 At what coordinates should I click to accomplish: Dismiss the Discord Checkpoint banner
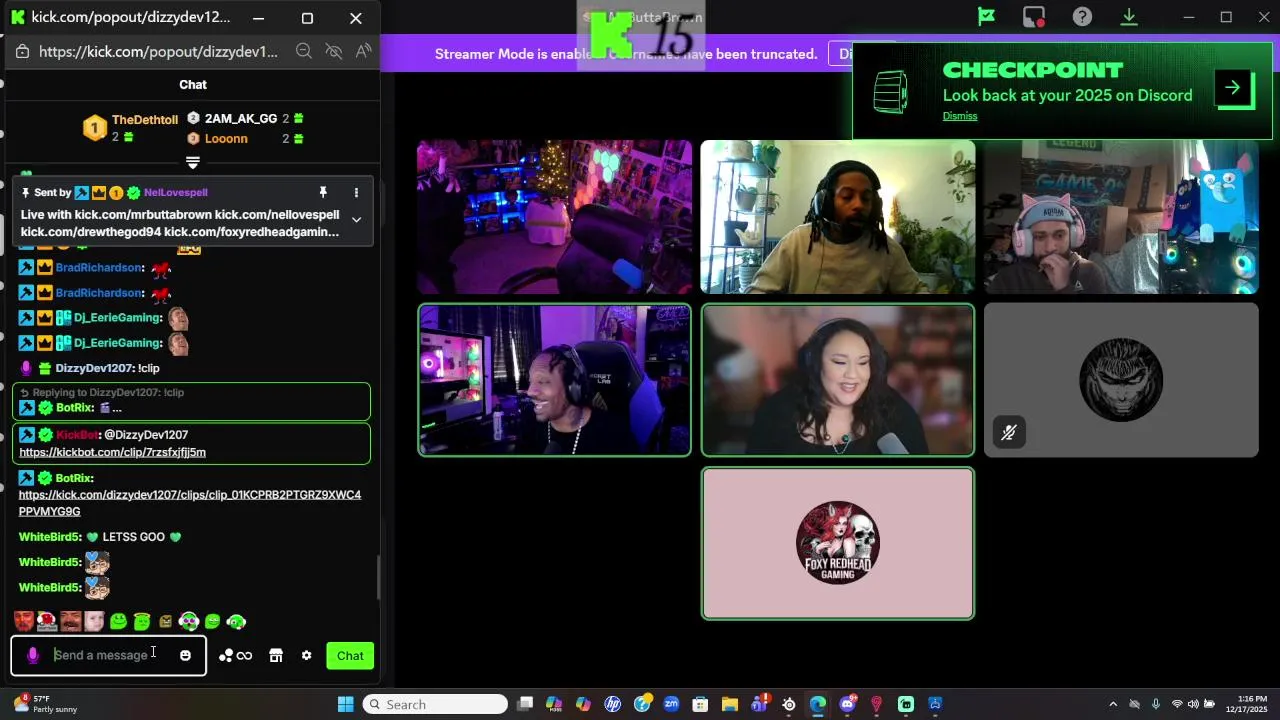click(x=960, y=116)
